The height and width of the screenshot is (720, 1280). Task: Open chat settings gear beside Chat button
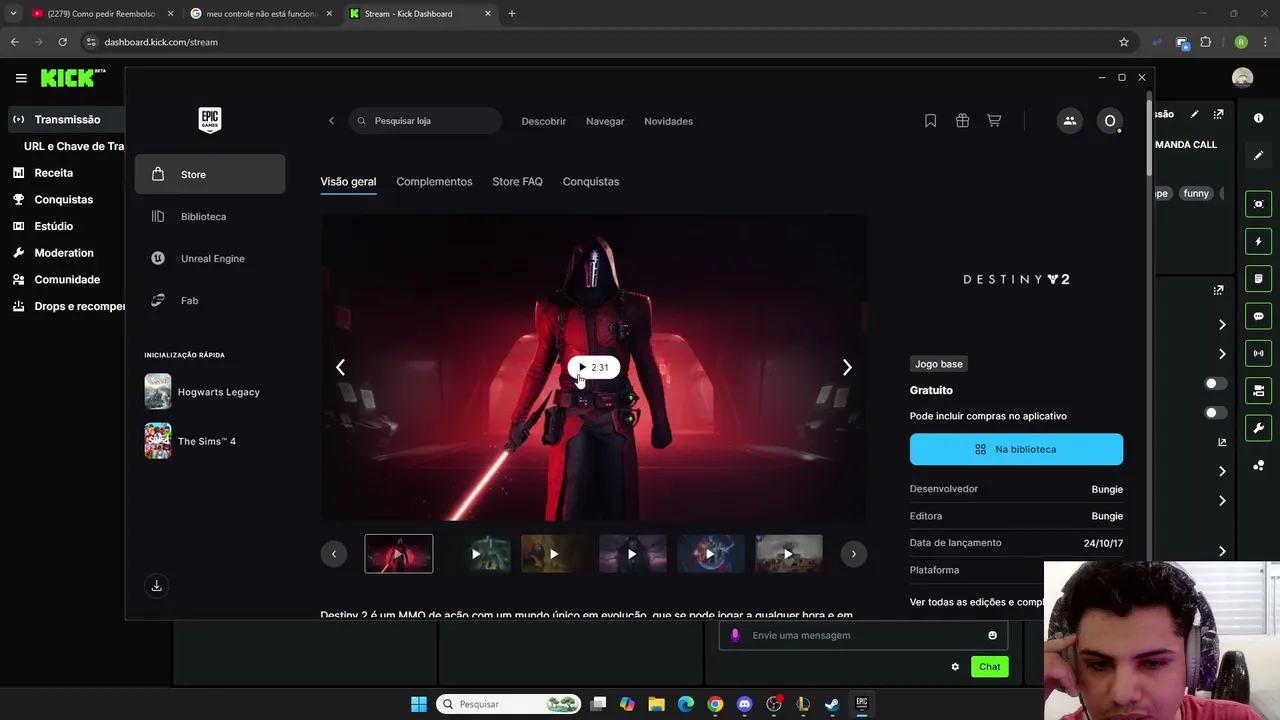pyautogui.click(x=955, y=667)
